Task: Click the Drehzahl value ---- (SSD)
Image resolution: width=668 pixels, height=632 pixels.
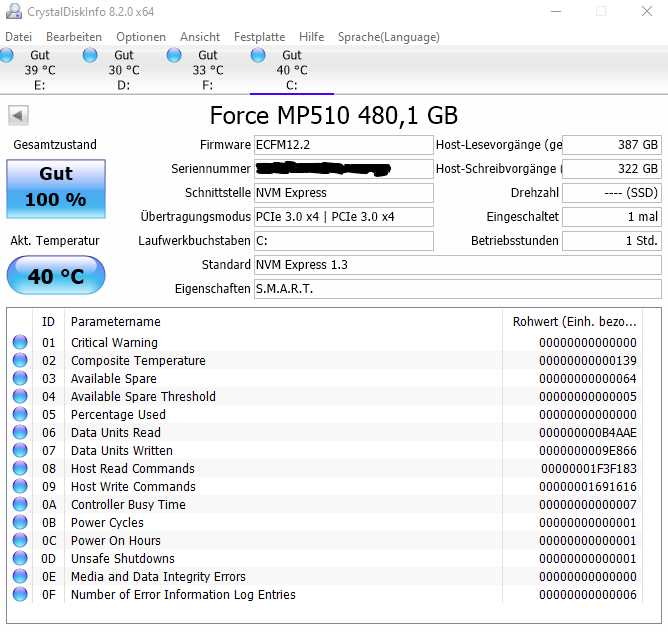Action: [612, 193]
